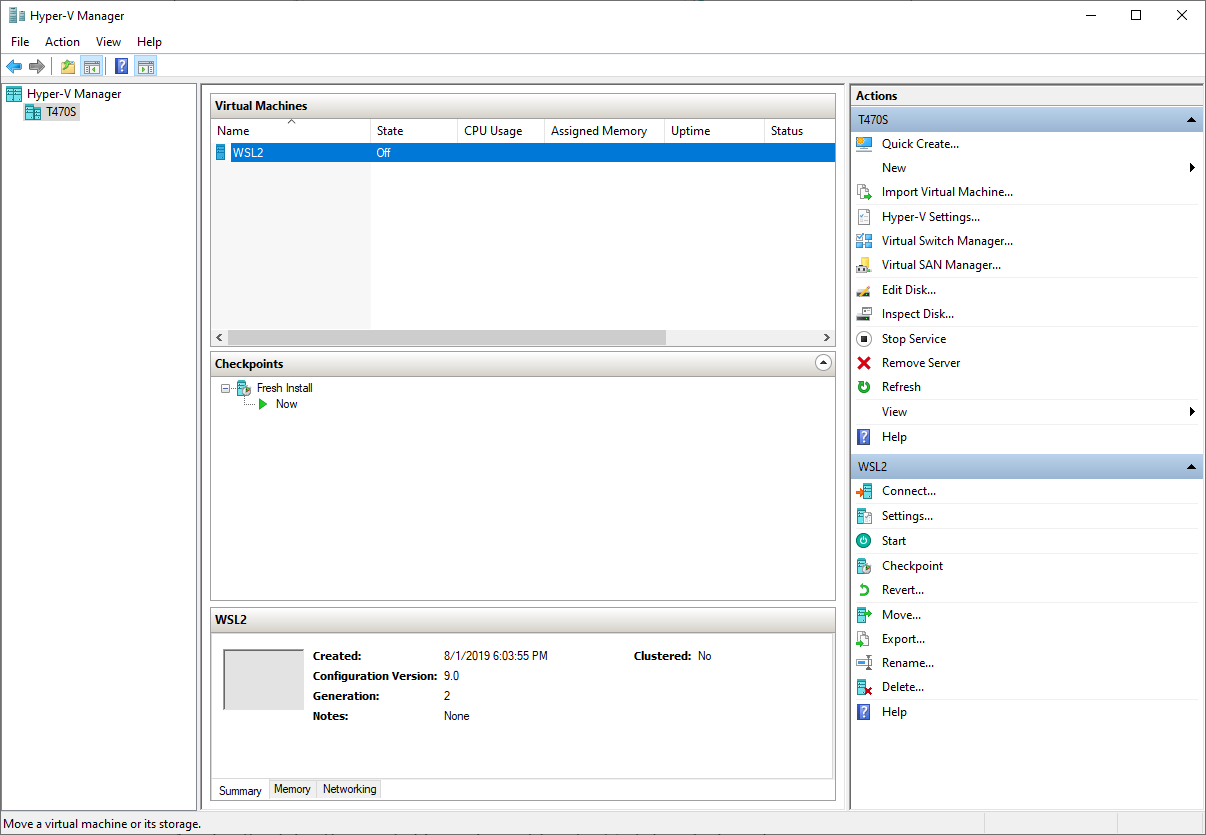Switch to the Memory tab

point(292,789)
